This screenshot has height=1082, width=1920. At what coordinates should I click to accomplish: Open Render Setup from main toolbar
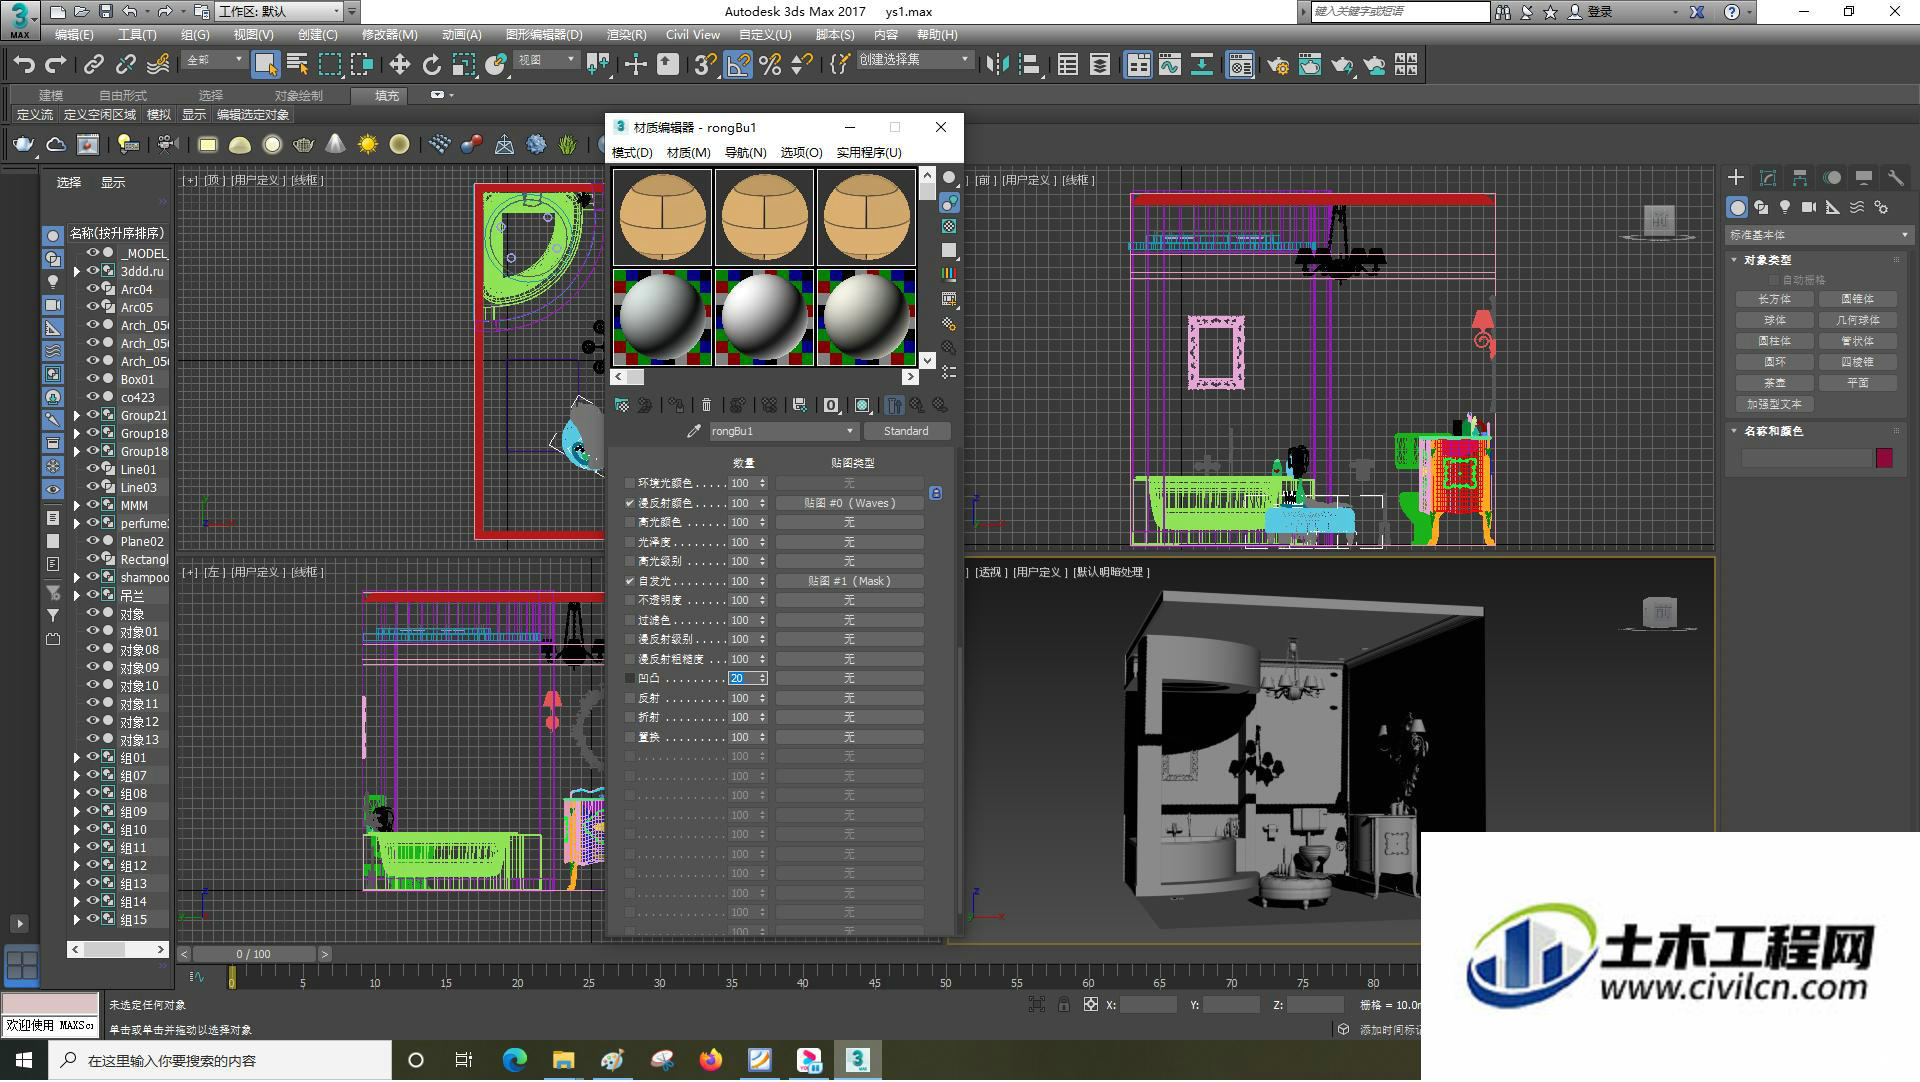(x=1277, y=65)
